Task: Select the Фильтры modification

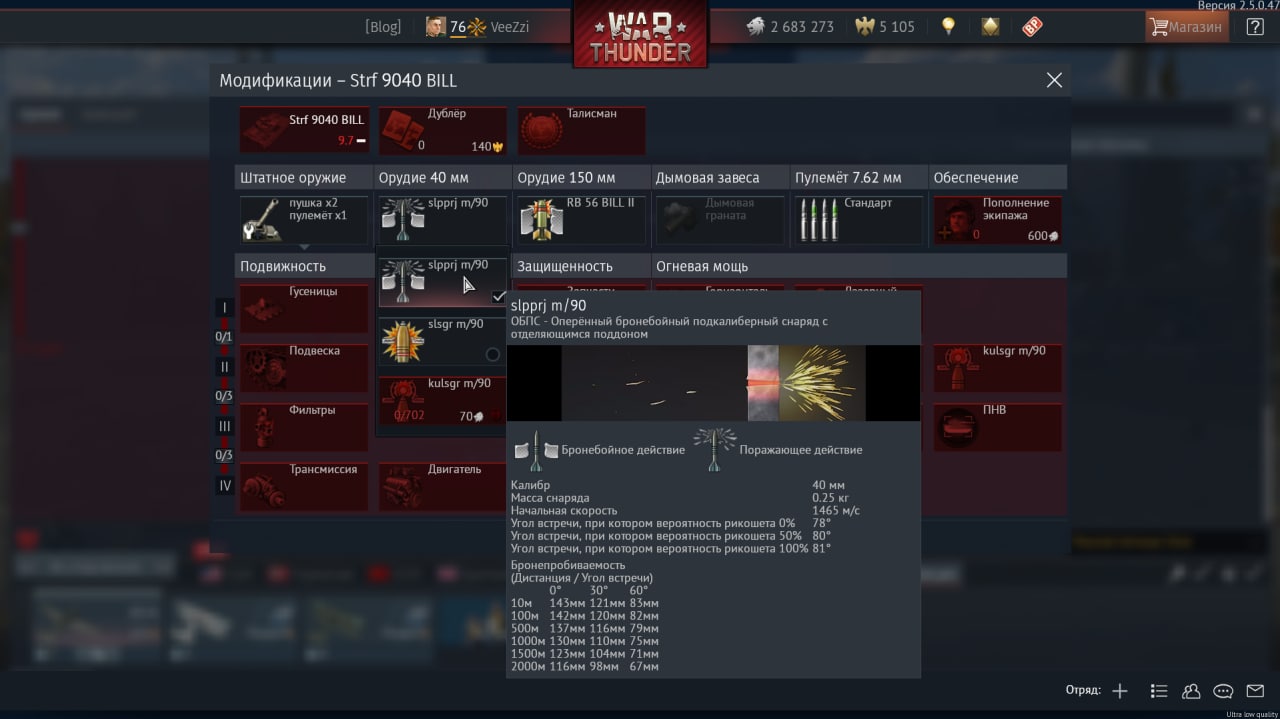Action: (x=304, y=427)
